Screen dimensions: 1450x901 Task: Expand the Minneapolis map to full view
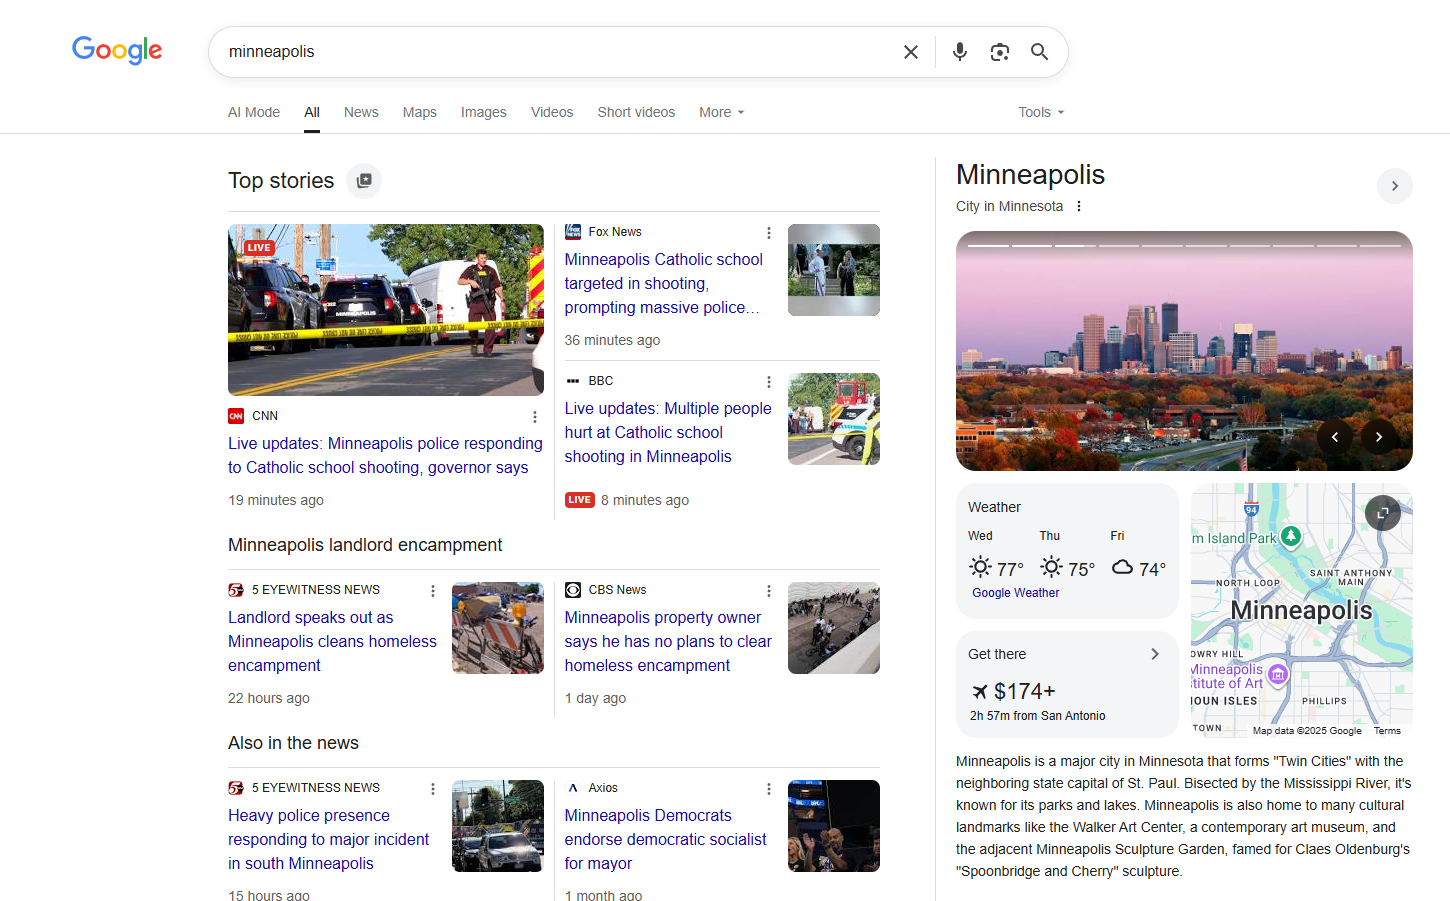1383,513
